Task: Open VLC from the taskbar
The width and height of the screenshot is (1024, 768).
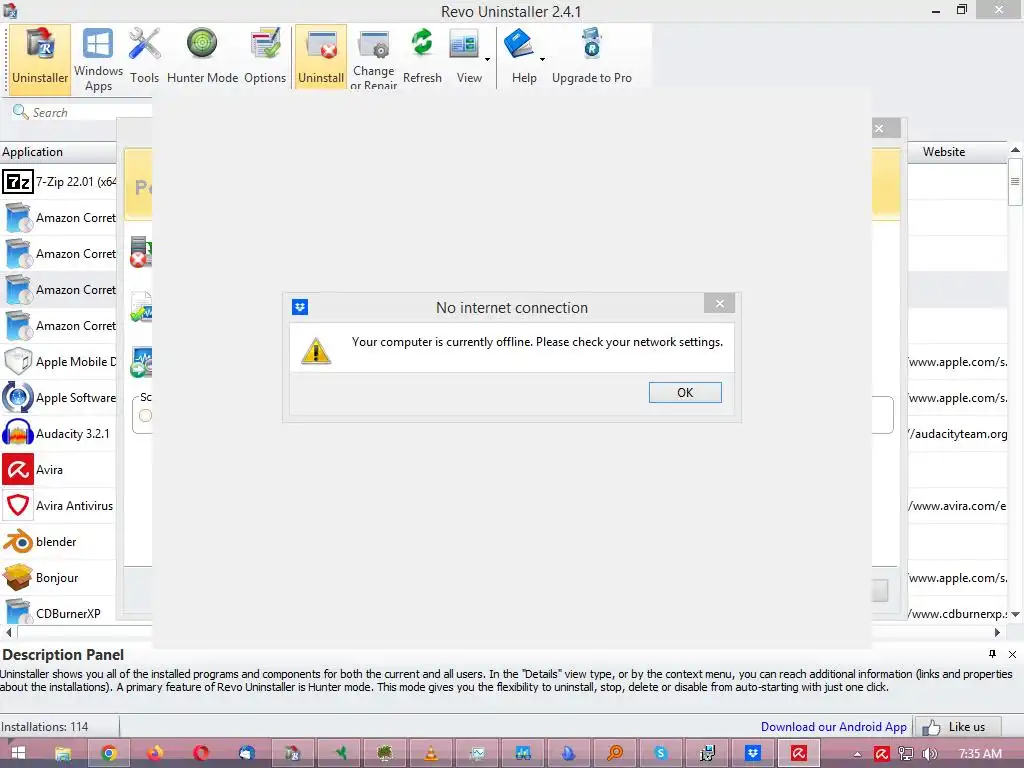Action: point(431,753)
